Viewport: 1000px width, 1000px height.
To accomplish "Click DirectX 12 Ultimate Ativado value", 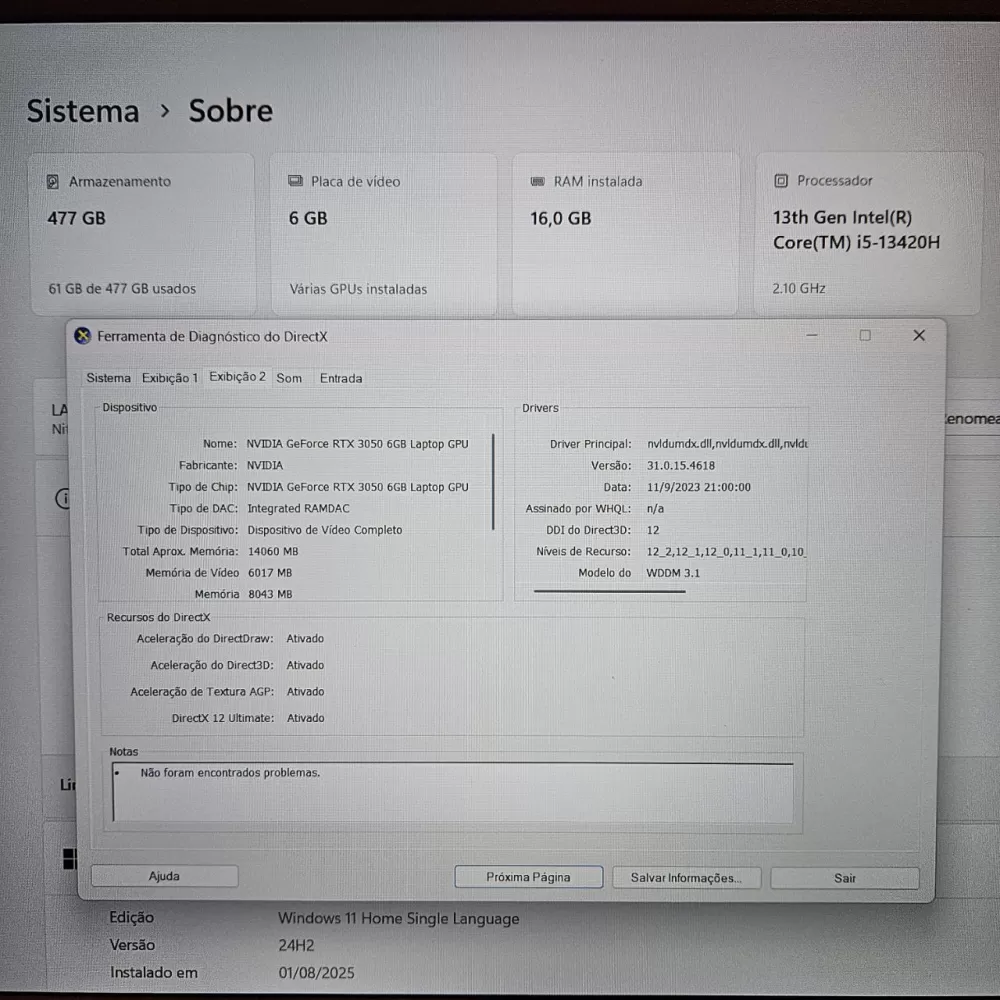I will click(x=305, y=718).
